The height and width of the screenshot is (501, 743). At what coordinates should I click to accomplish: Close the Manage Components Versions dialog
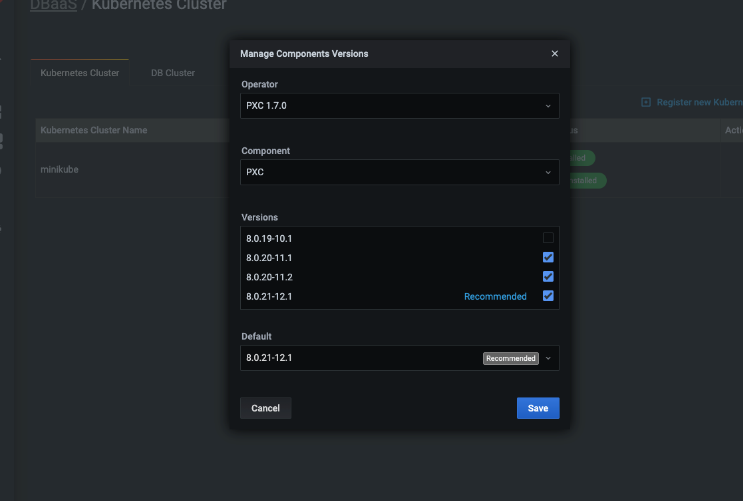coord(554,54)
